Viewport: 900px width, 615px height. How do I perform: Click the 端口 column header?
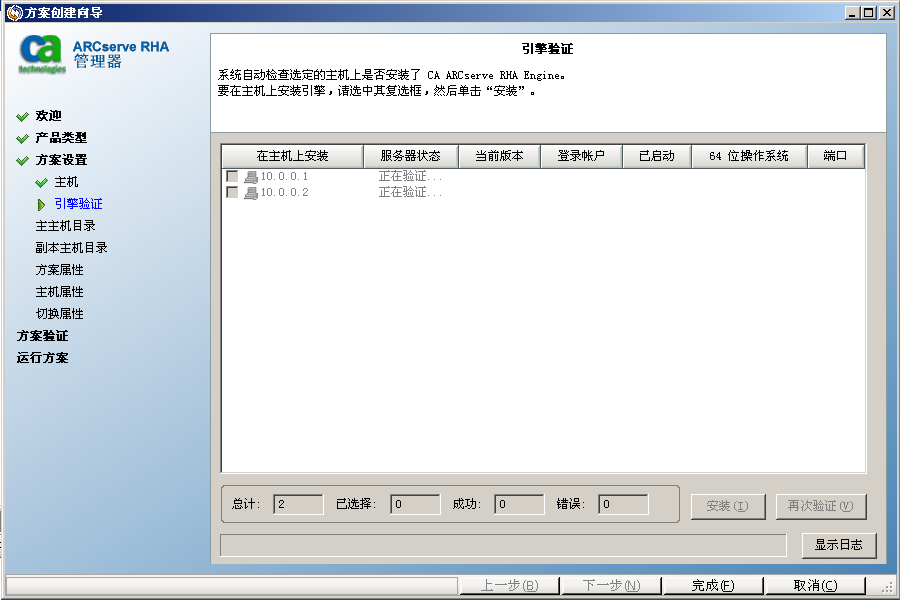click(x=835, y=156)
